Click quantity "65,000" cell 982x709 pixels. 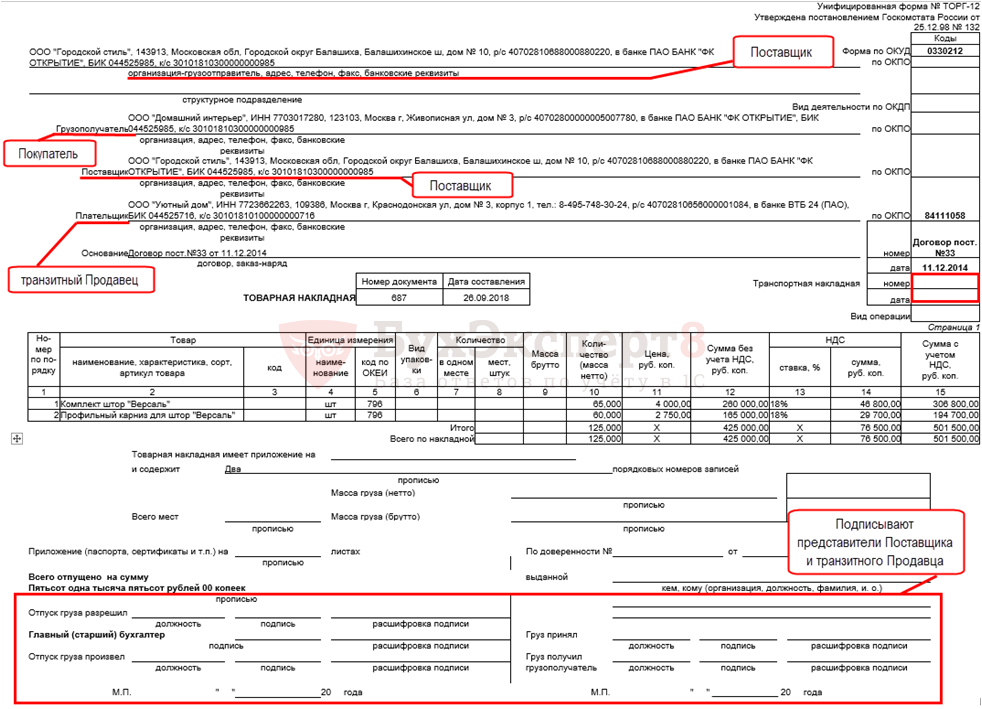click(594, 404)
